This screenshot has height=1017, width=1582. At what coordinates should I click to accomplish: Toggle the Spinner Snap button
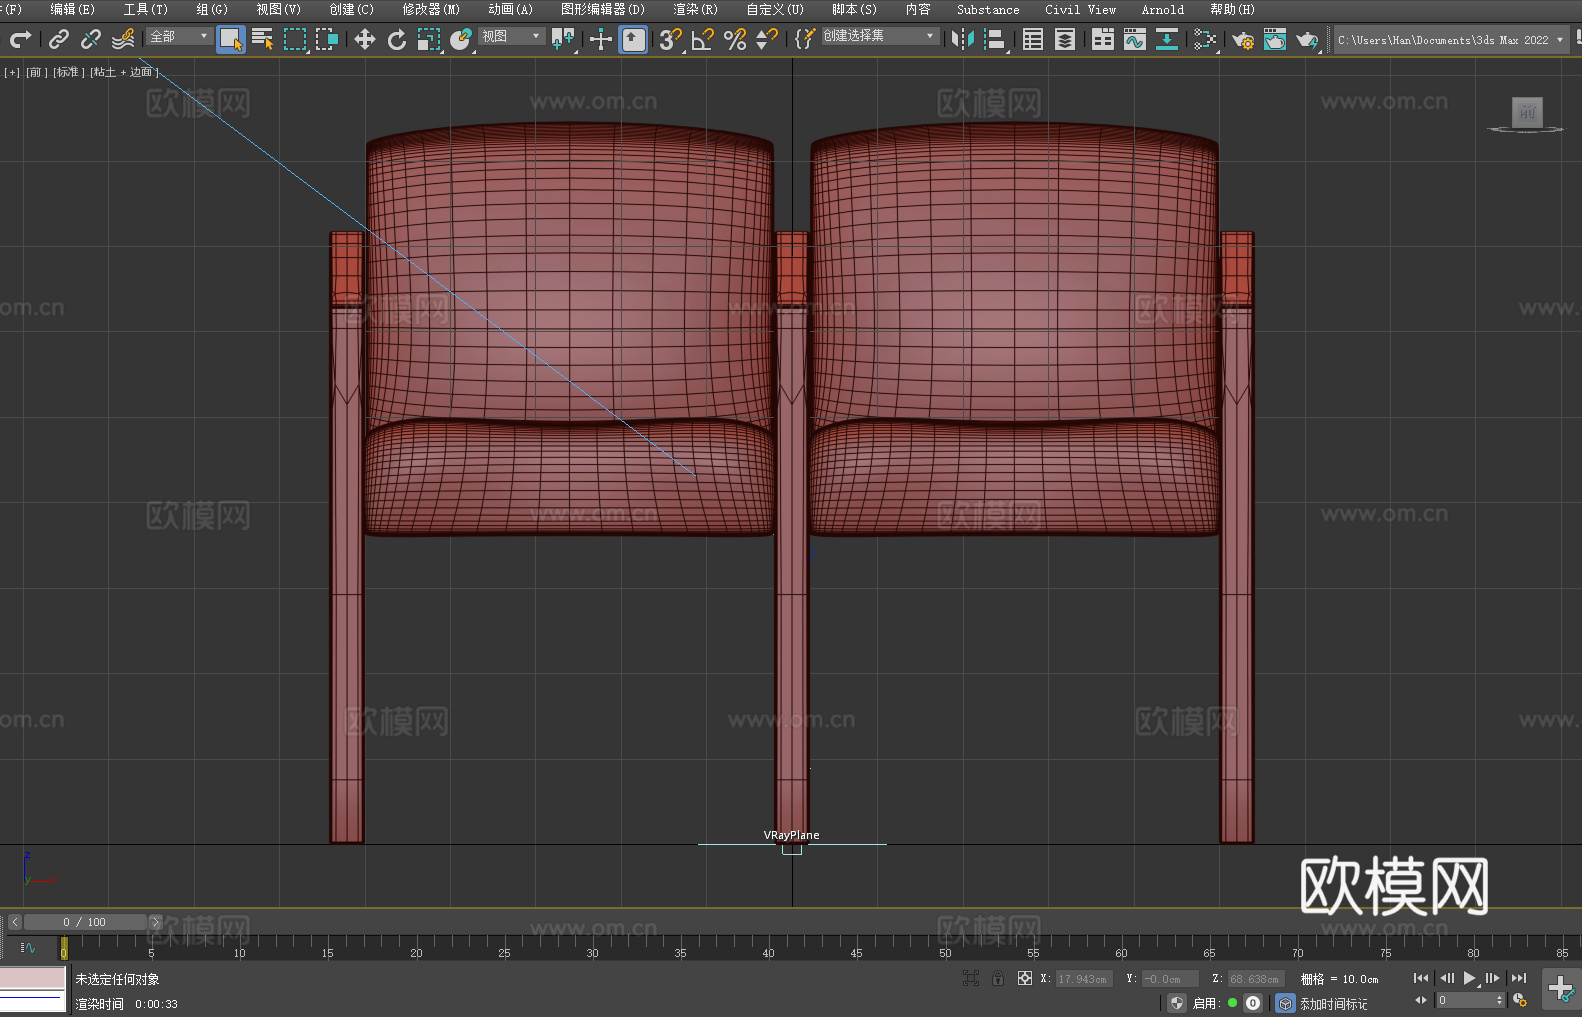(x=767, y=39)
